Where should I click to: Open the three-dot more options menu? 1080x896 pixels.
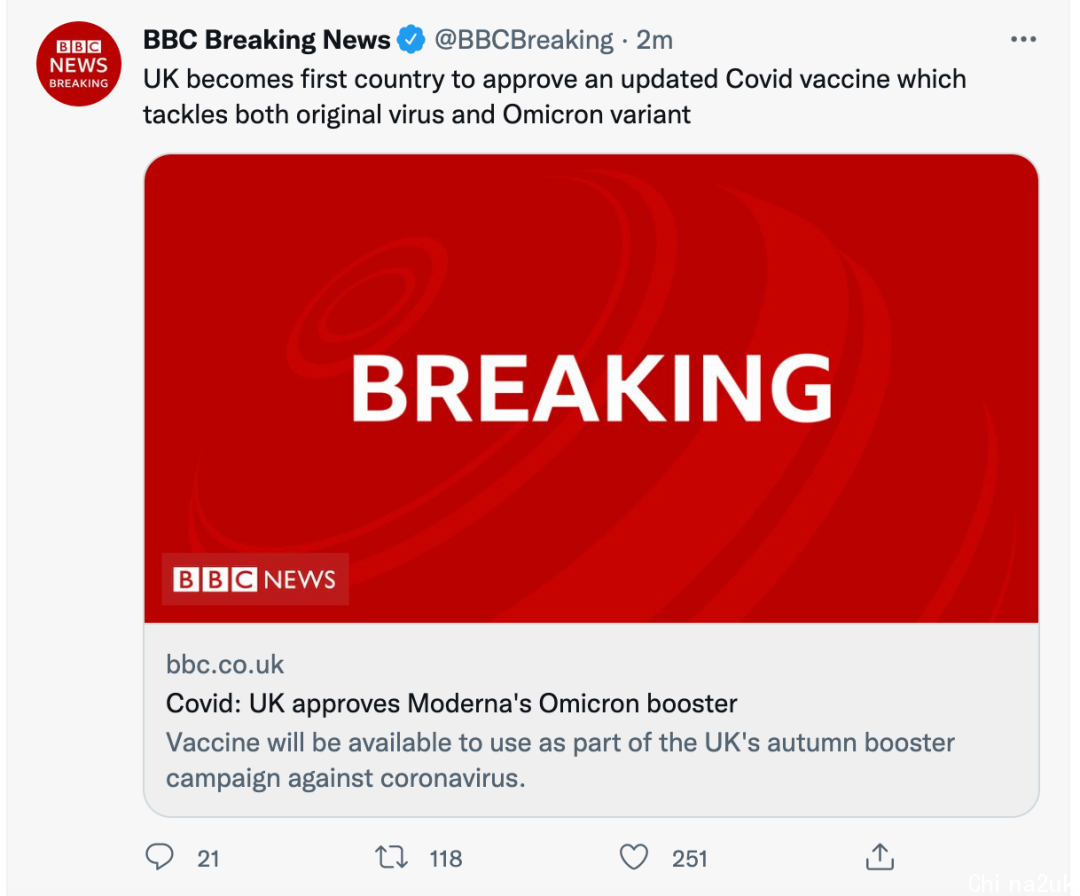(1023, 39)
